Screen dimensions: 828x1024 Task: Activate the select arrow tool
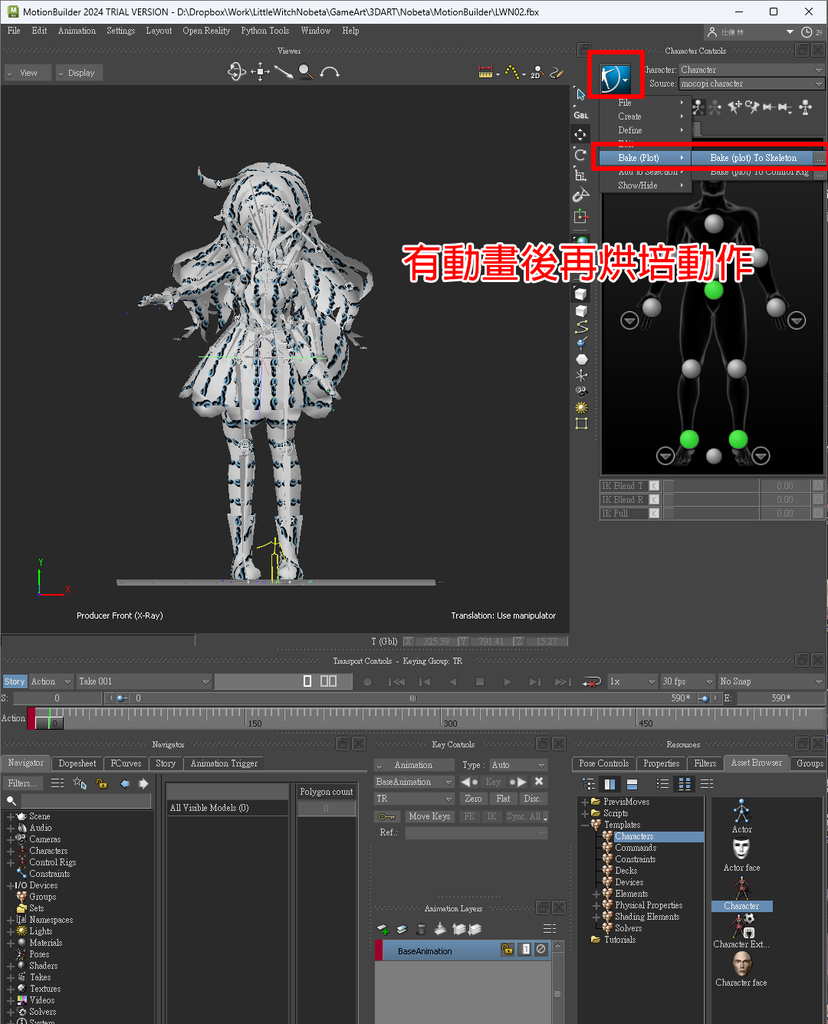pyautogui.click(x=581, y=95)
